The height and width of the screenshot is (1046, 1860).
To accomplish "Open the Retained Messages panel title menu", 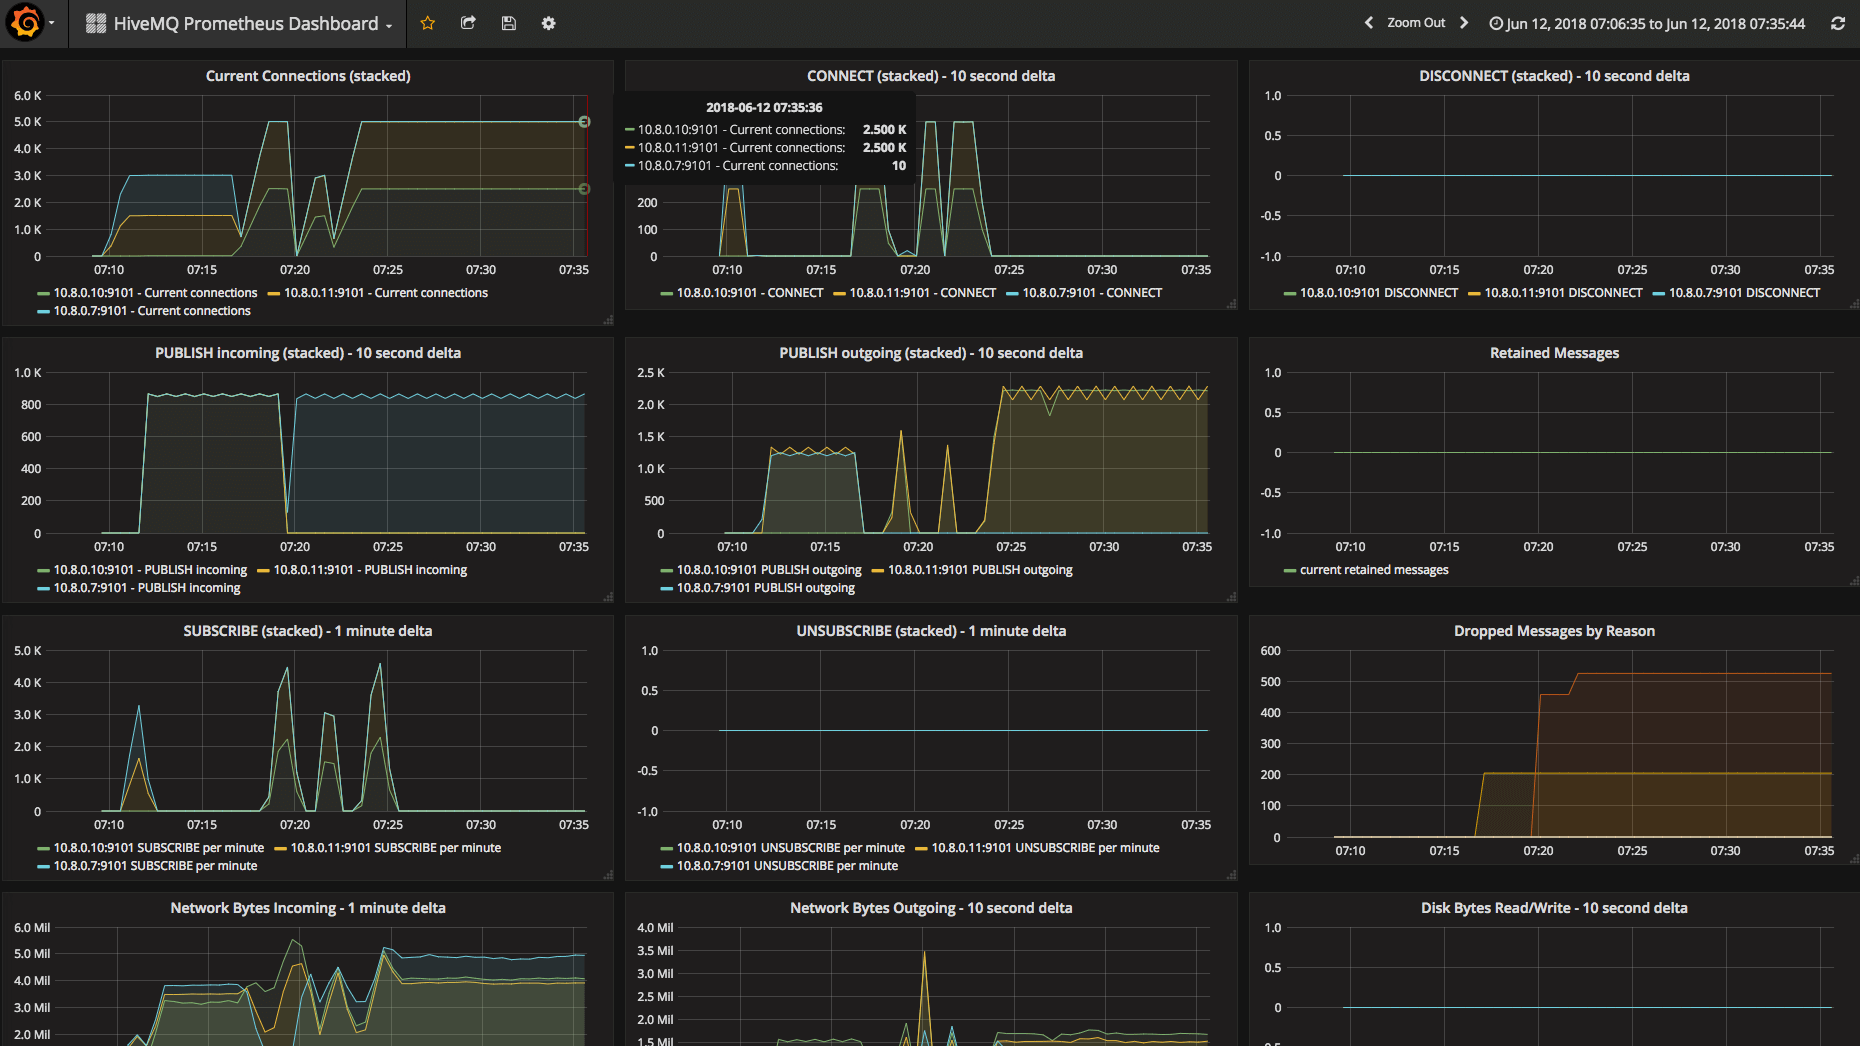I will coord(1554,353).
